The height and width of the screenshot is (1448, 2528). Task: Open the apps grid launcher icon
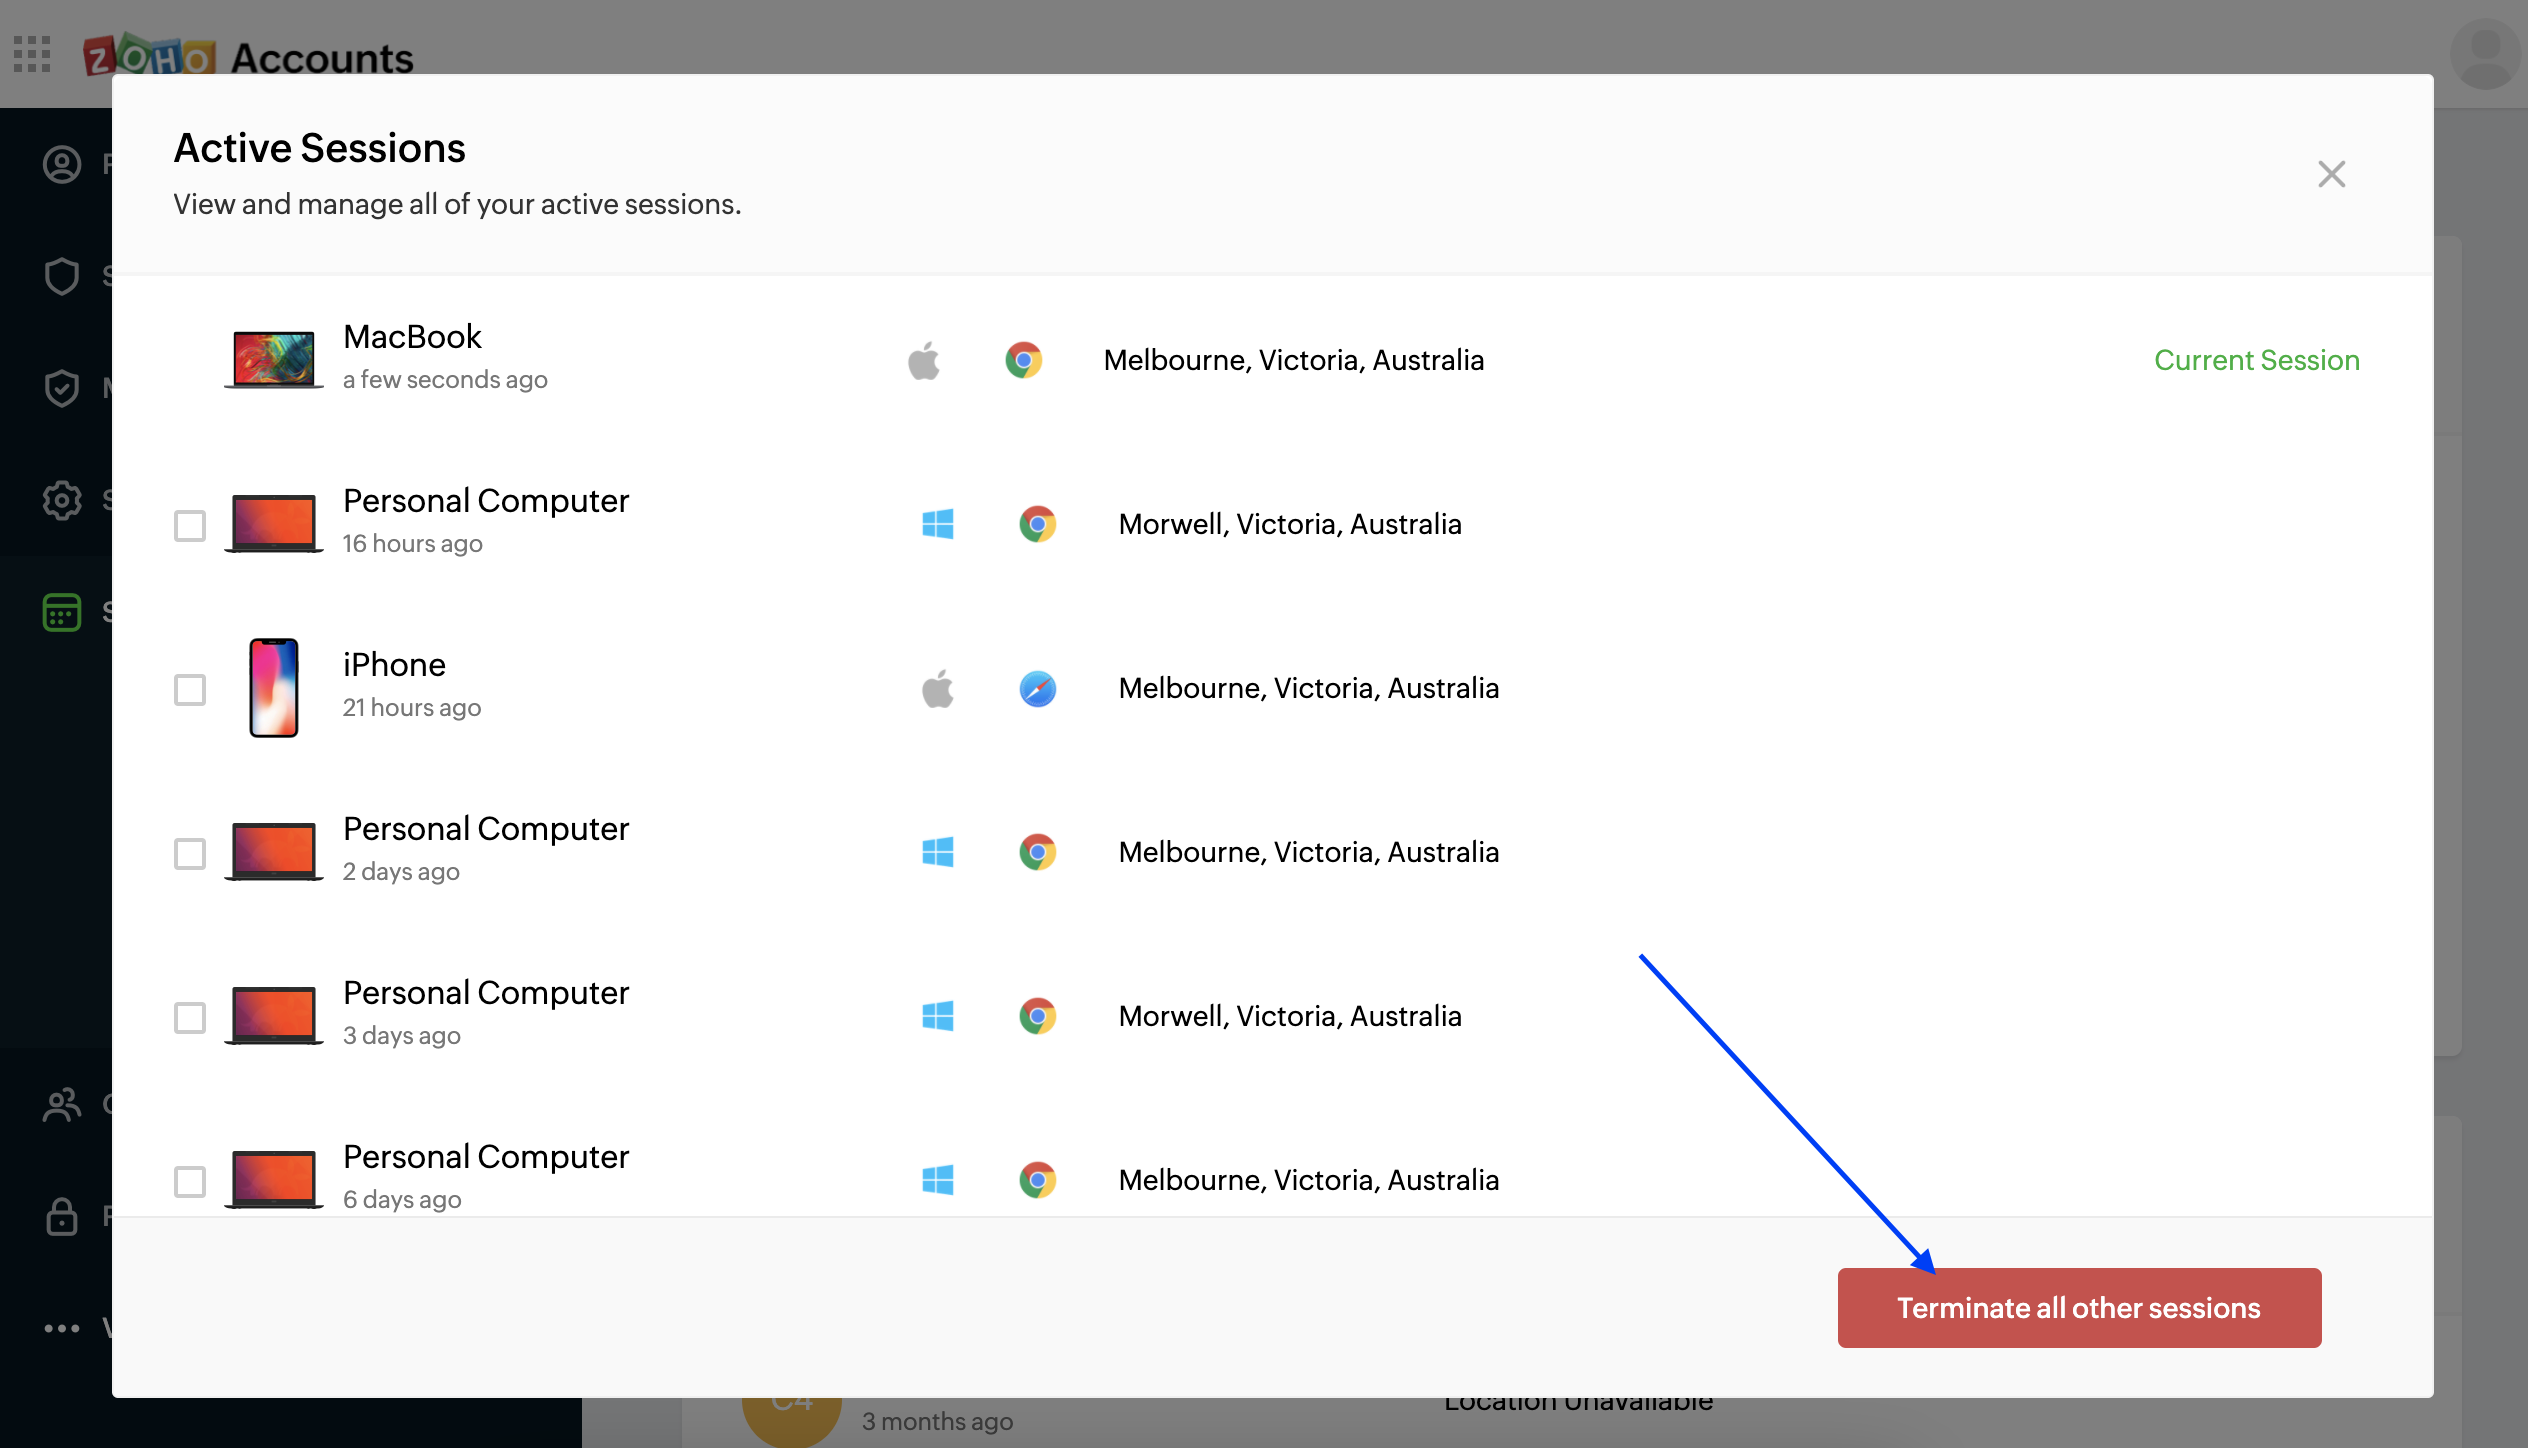pyautogui.click(x=32, y=54)
